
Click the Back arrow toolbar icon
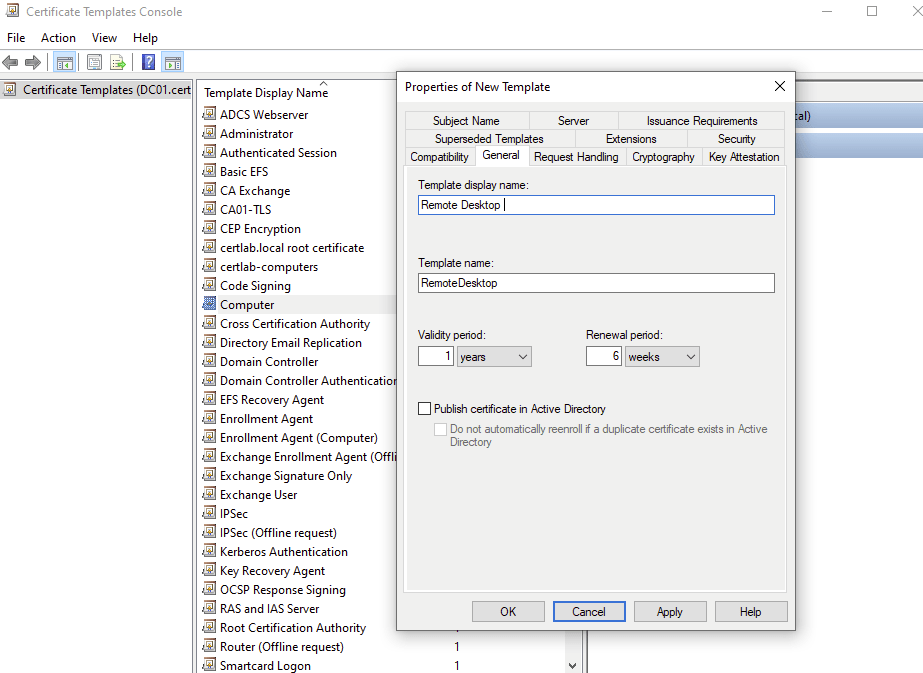point(11,63)
